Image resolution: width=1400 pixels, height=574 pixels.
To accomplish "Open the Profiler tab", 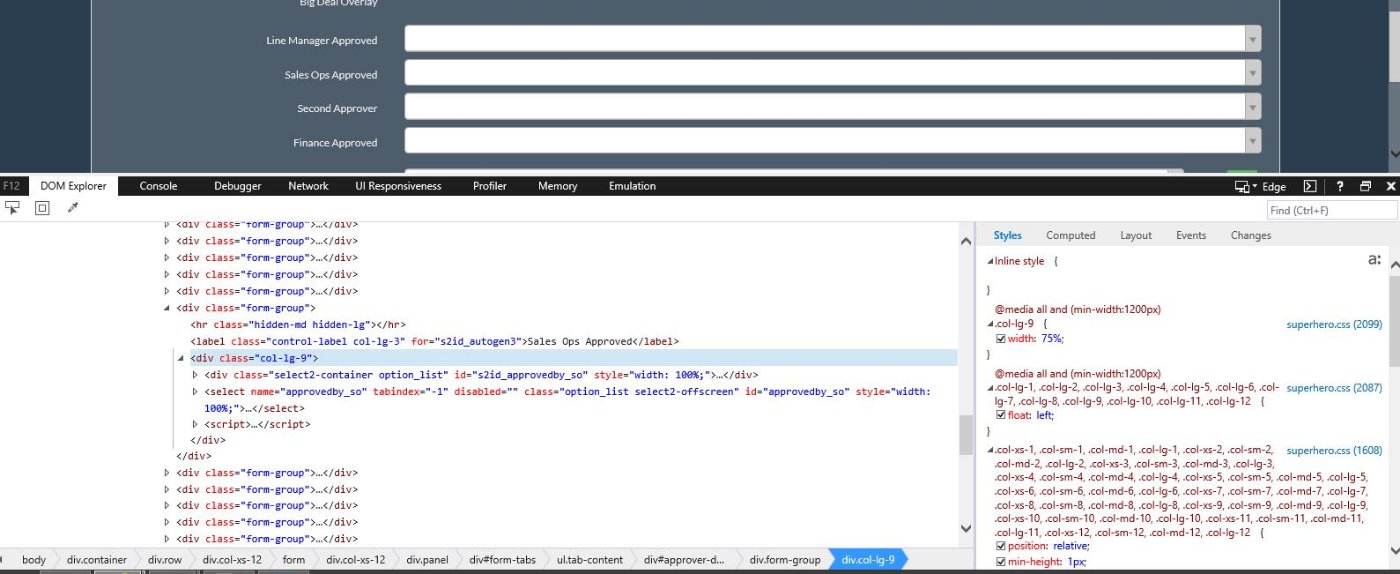I will [x=490, y=186].
